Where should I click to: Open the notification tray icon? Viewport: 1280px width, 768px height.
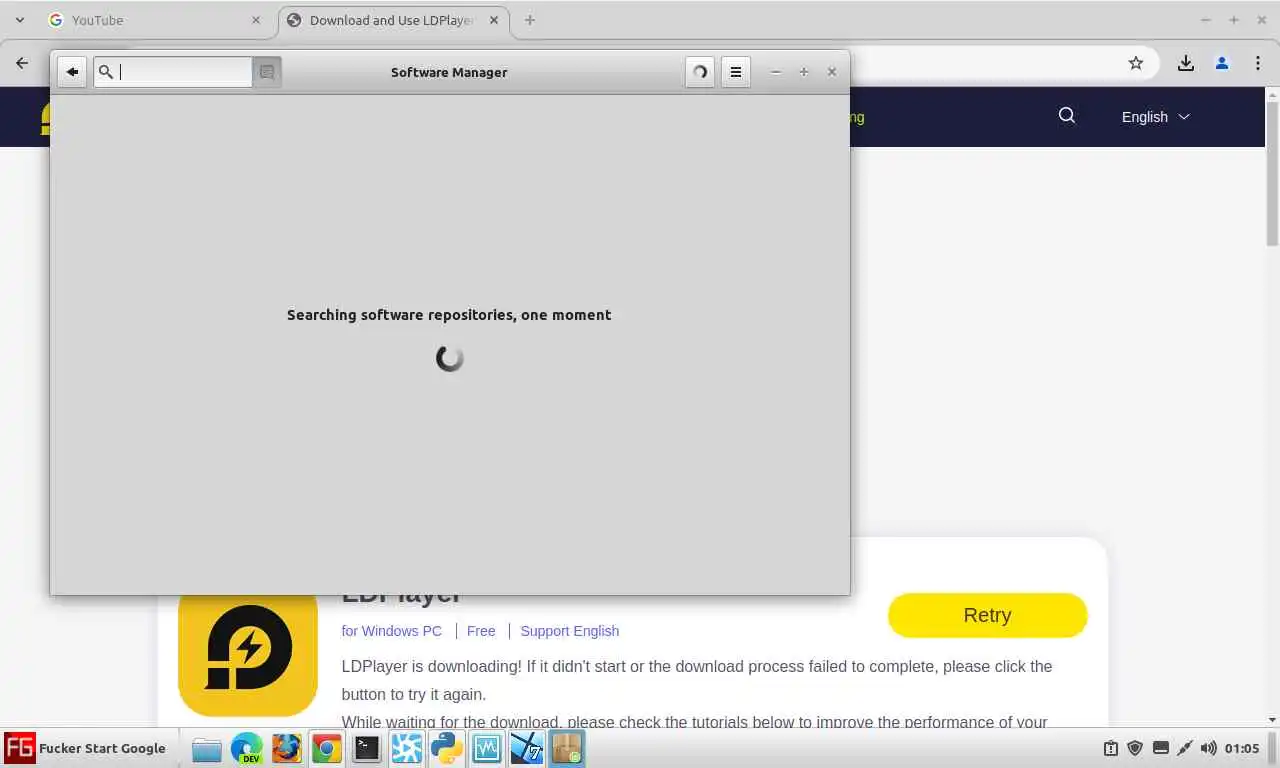click(x=1110, y=748)
